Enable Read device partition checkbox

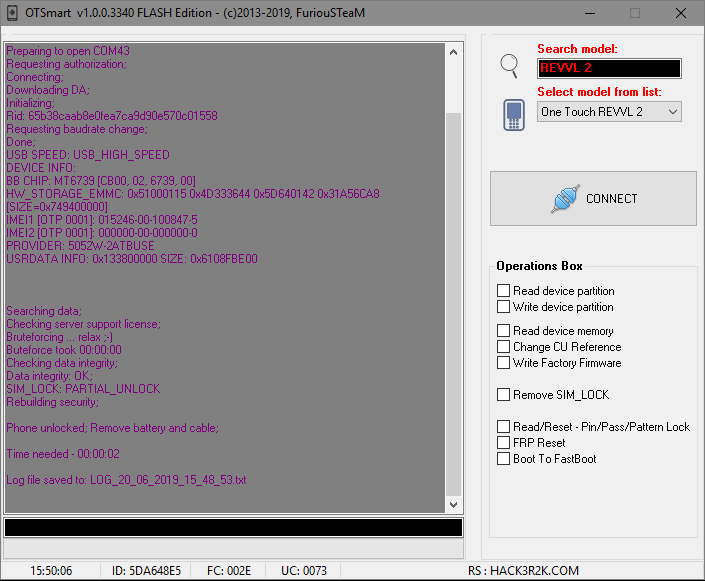[x=503, y=290]
